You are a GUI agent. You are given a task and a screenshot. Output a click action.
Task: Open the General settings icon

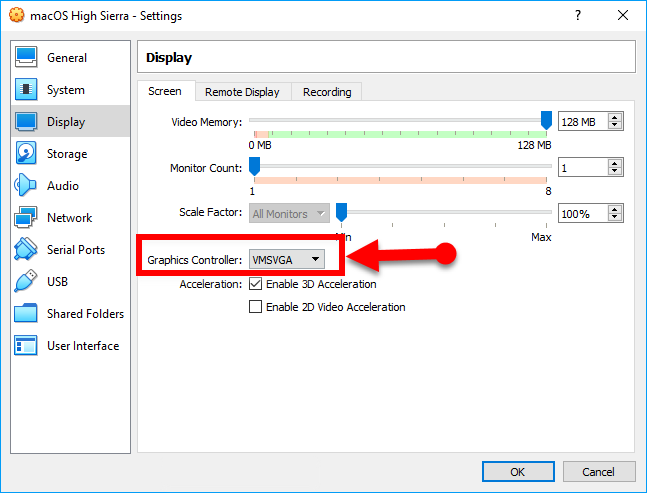(x=27, y=58)
